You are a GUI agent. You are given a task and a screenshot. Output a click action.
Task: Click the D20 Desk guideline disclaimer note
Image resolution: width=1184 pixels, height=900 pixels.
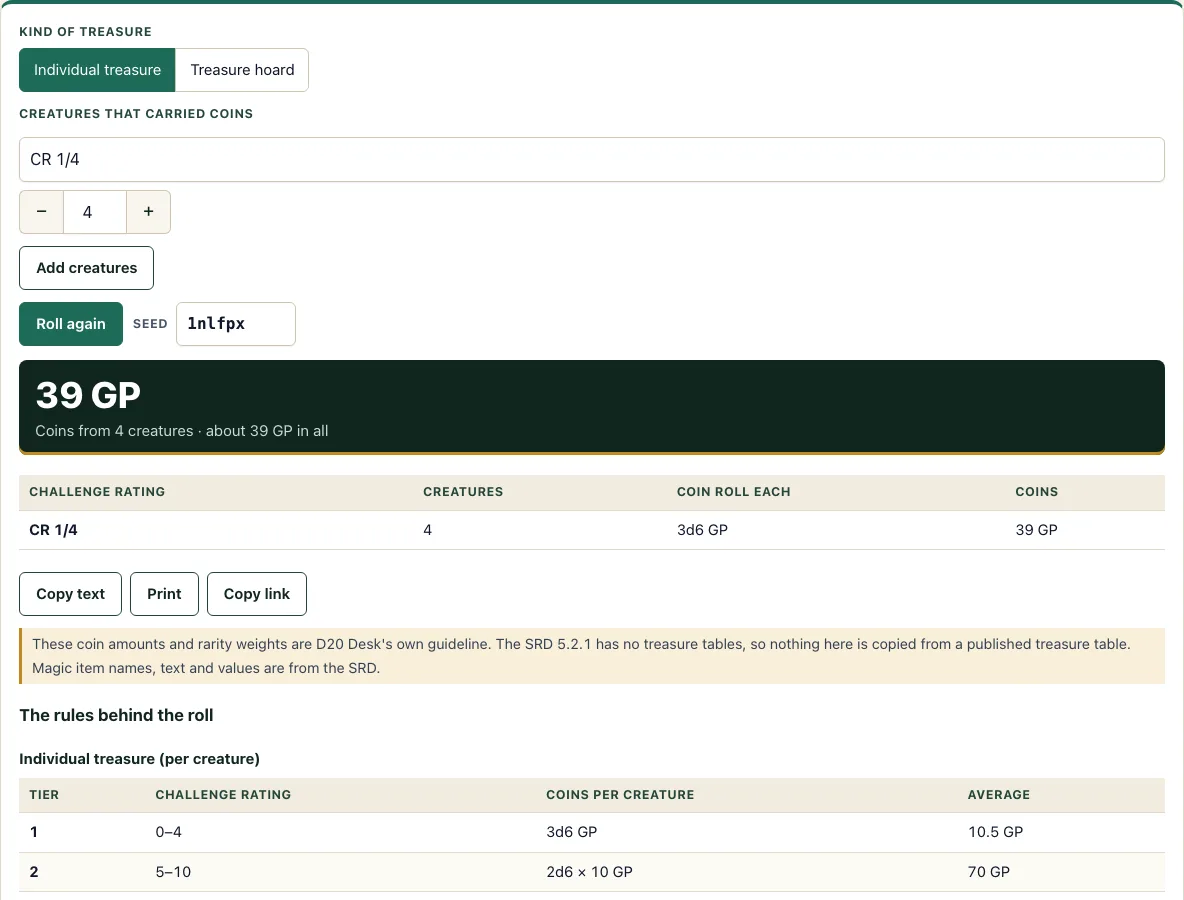coord(592,656)
